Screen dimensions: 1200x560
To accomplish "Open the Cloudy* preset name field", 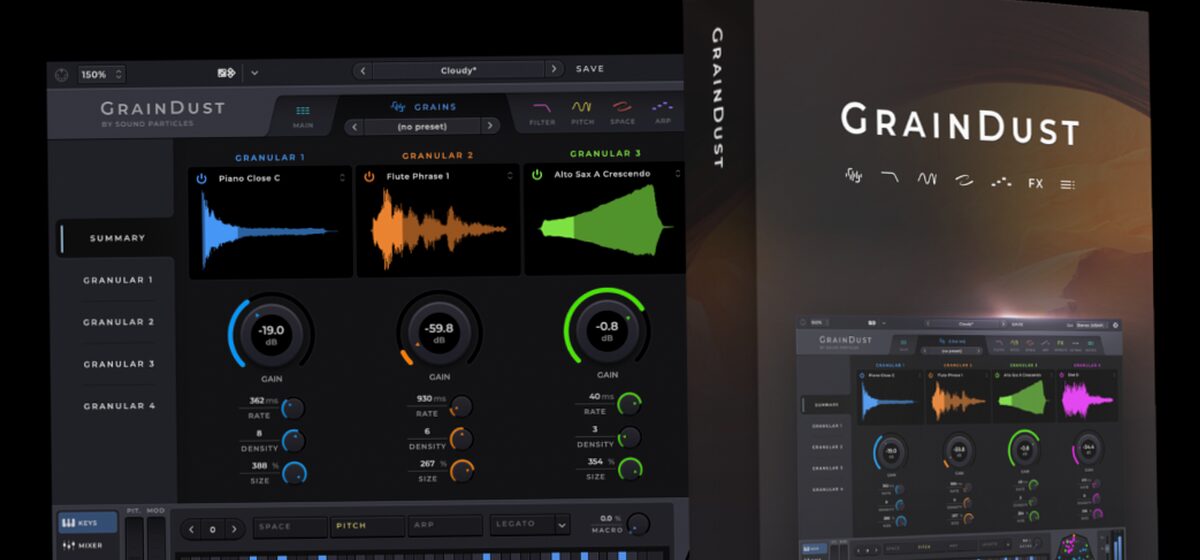I will 458,70.
